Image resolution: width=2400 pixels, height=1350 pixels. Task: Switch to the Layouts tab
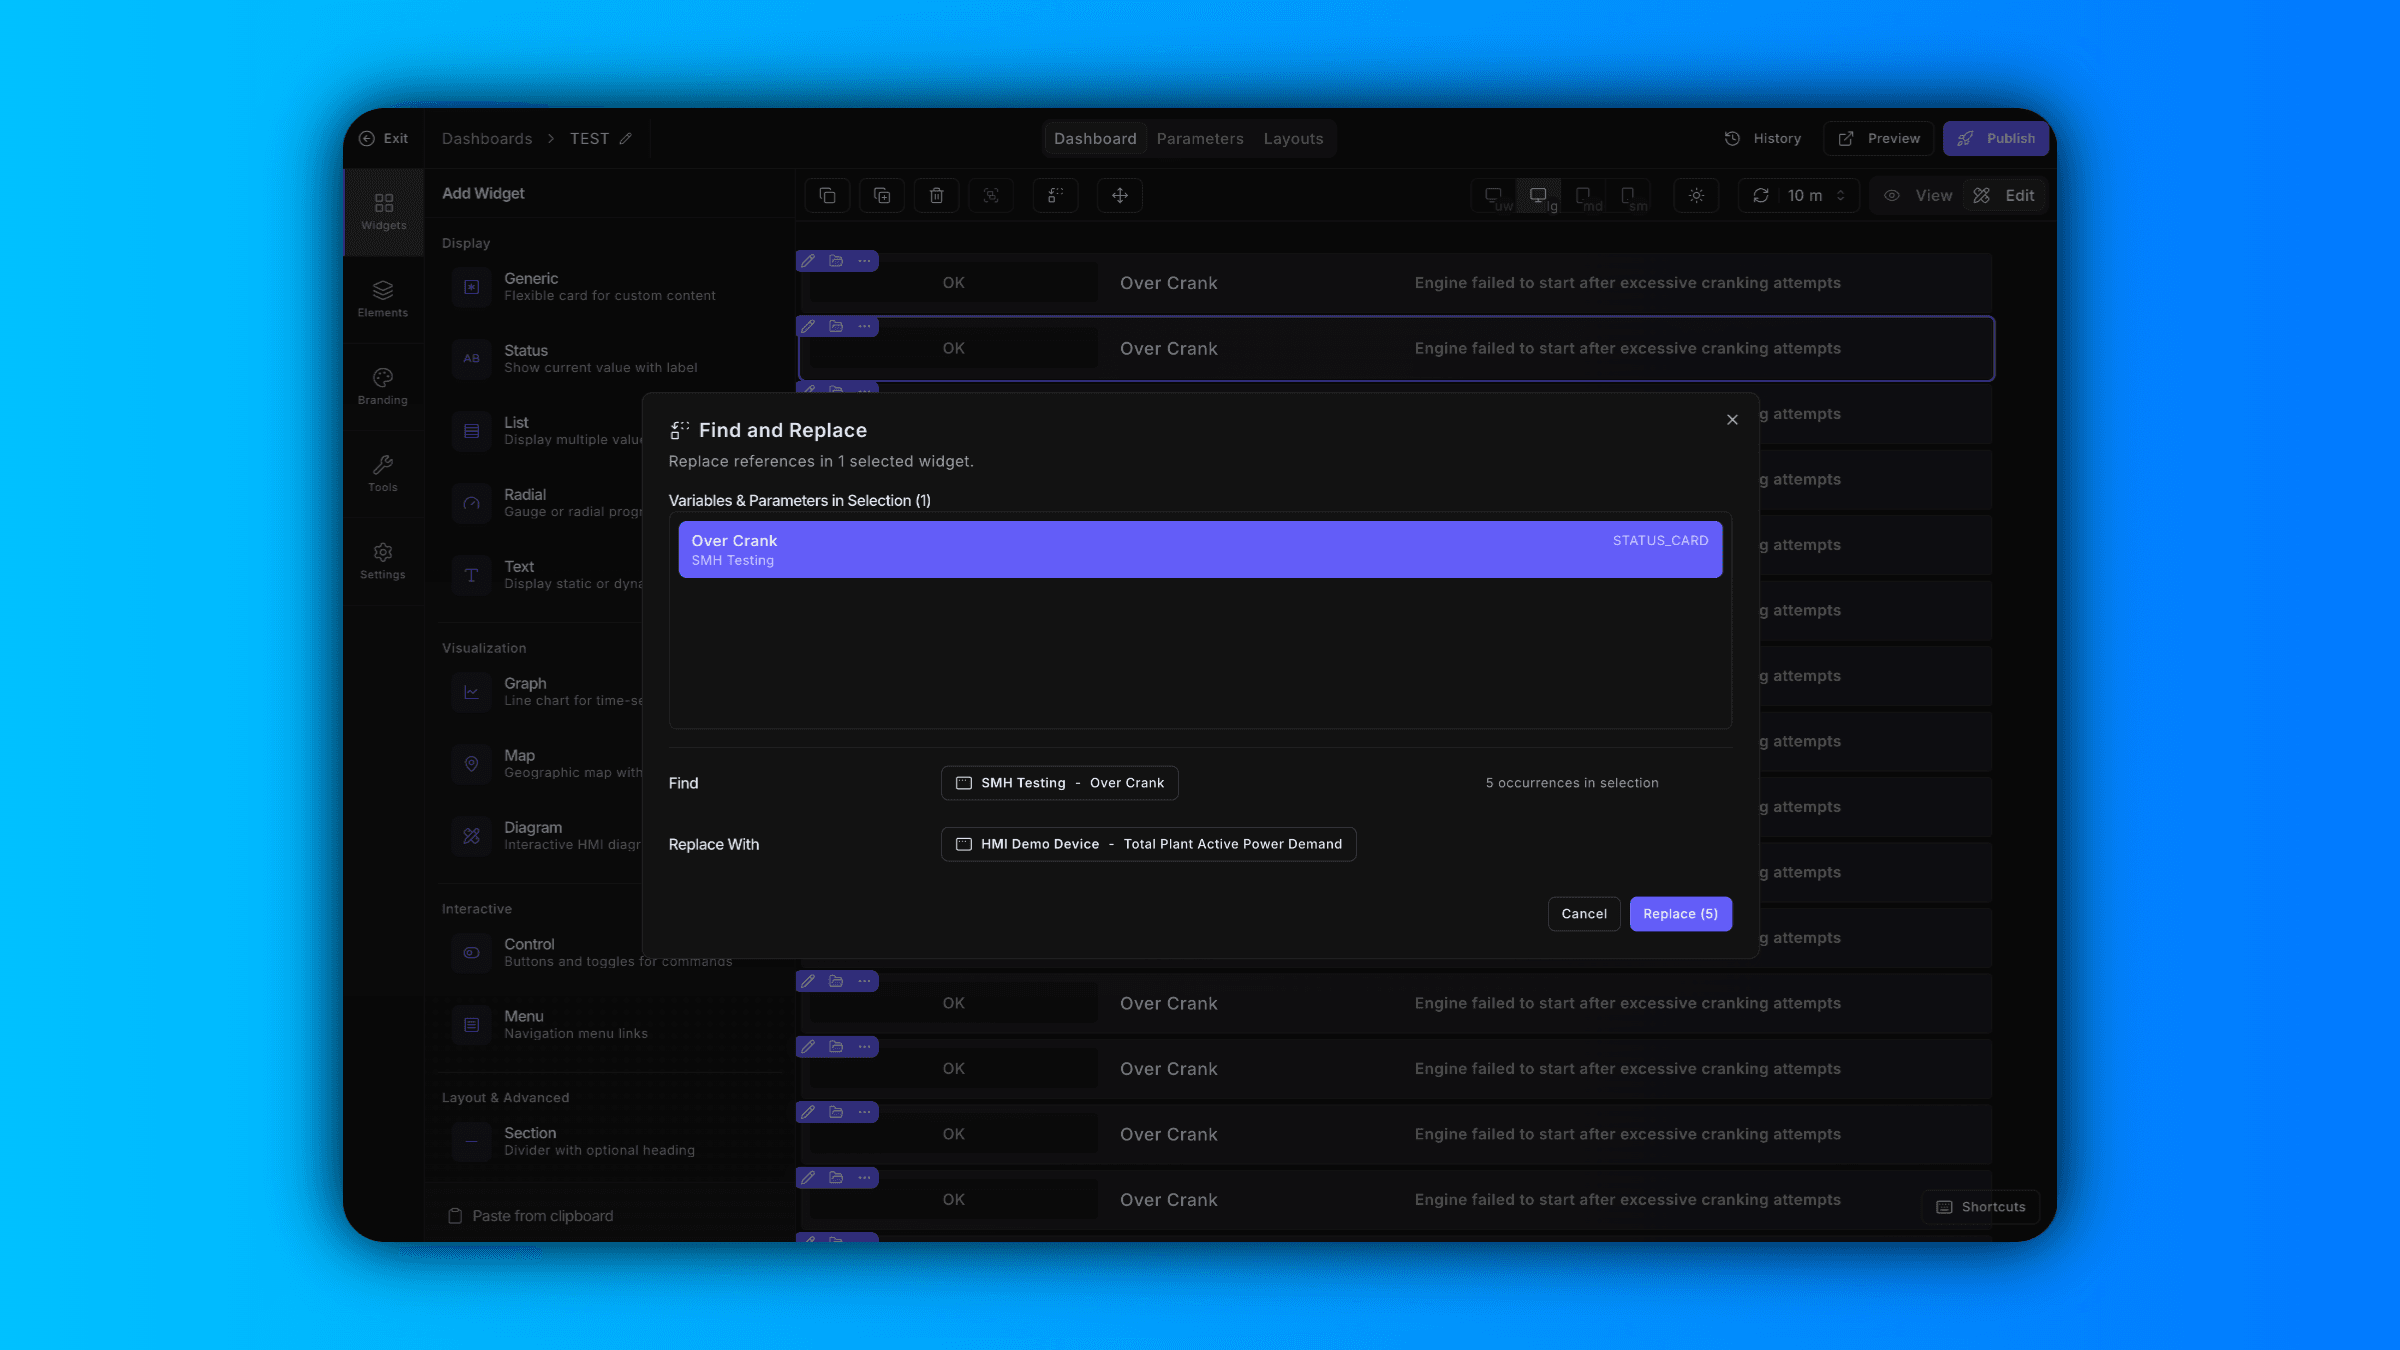coord(1293,138)
